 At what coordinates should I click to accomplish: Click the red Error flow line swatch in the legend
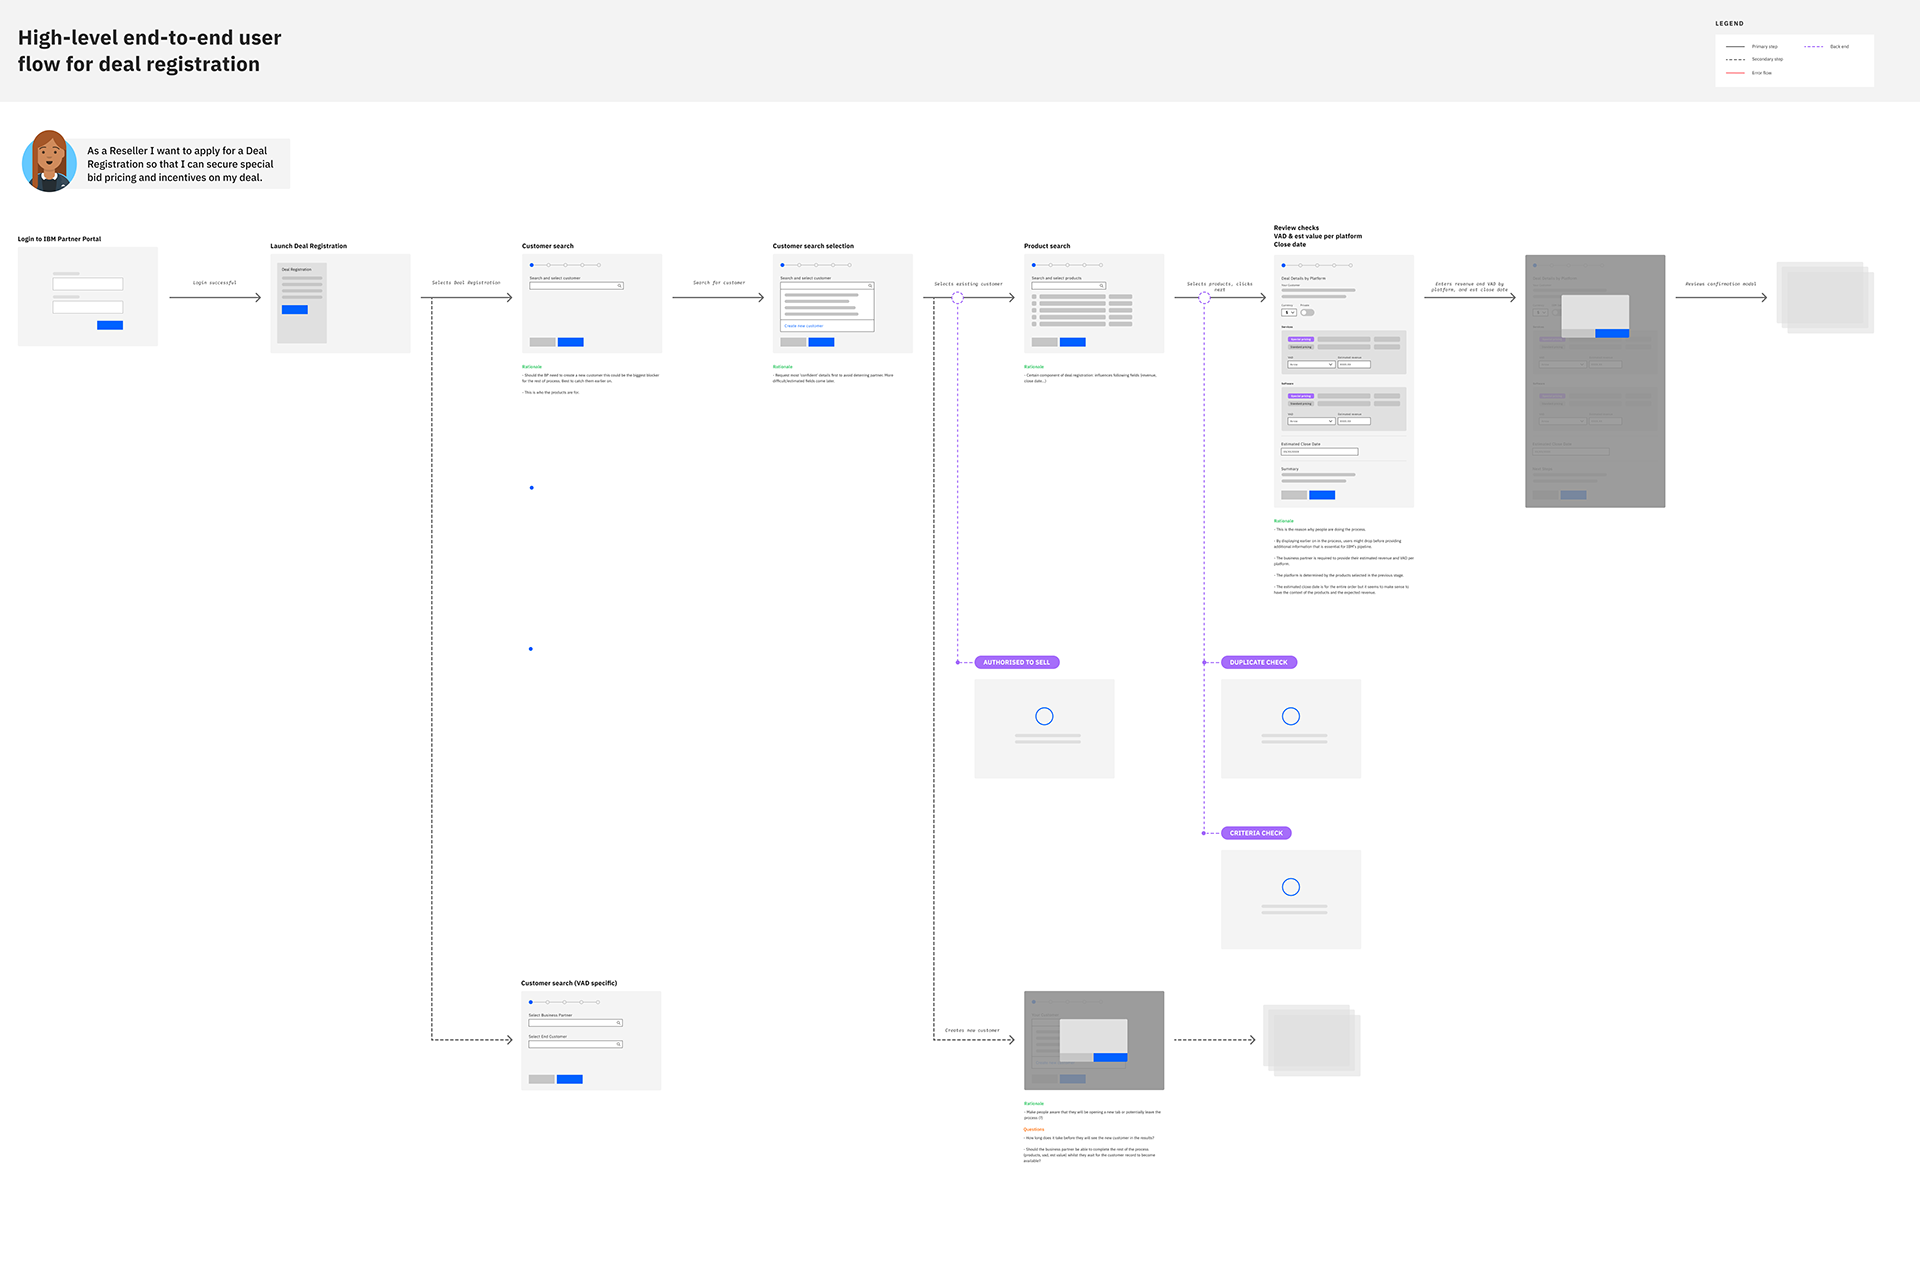[x=1736, y=72]
